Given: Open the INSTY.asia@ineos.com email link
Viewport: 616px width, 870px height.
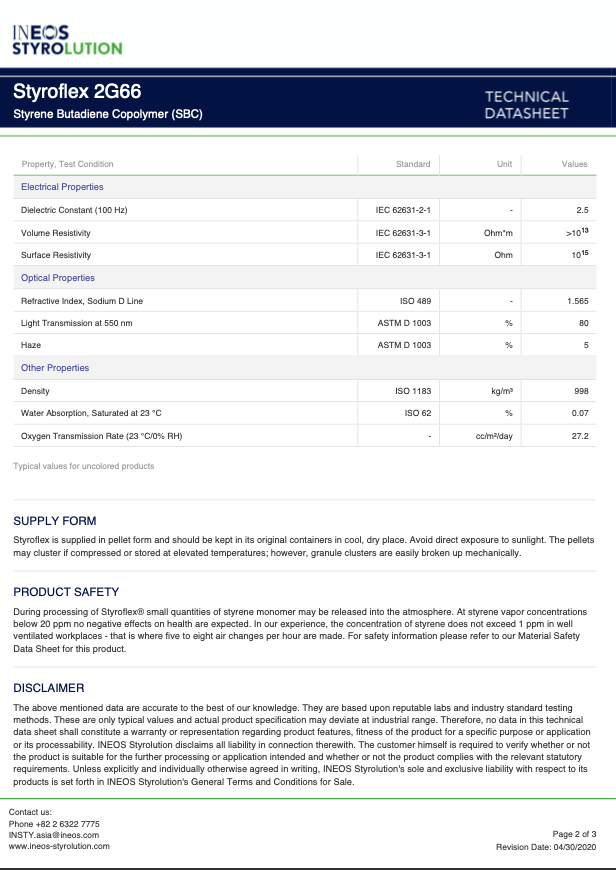Looking at the screenshot, I should point(53,834).
